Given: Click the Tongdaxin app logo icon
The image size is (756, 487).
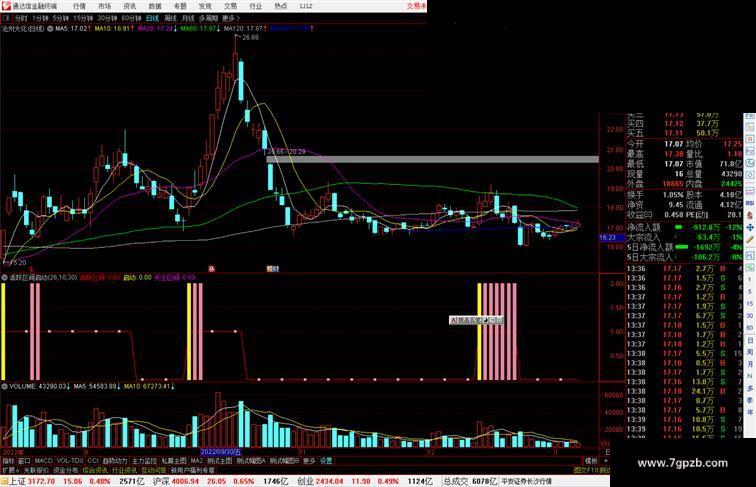Looking at the screenshot, I should coord(6,6).
